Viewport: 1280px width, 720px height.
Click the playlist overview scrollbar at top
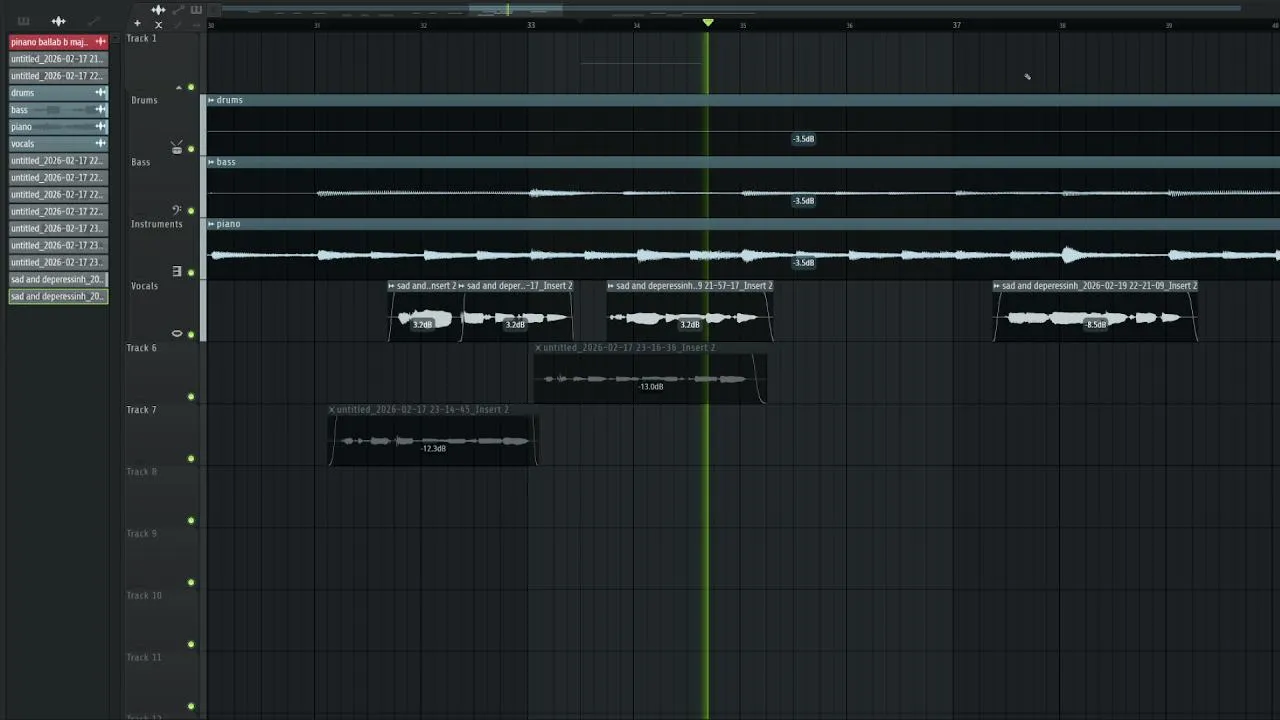click(730, 10)
